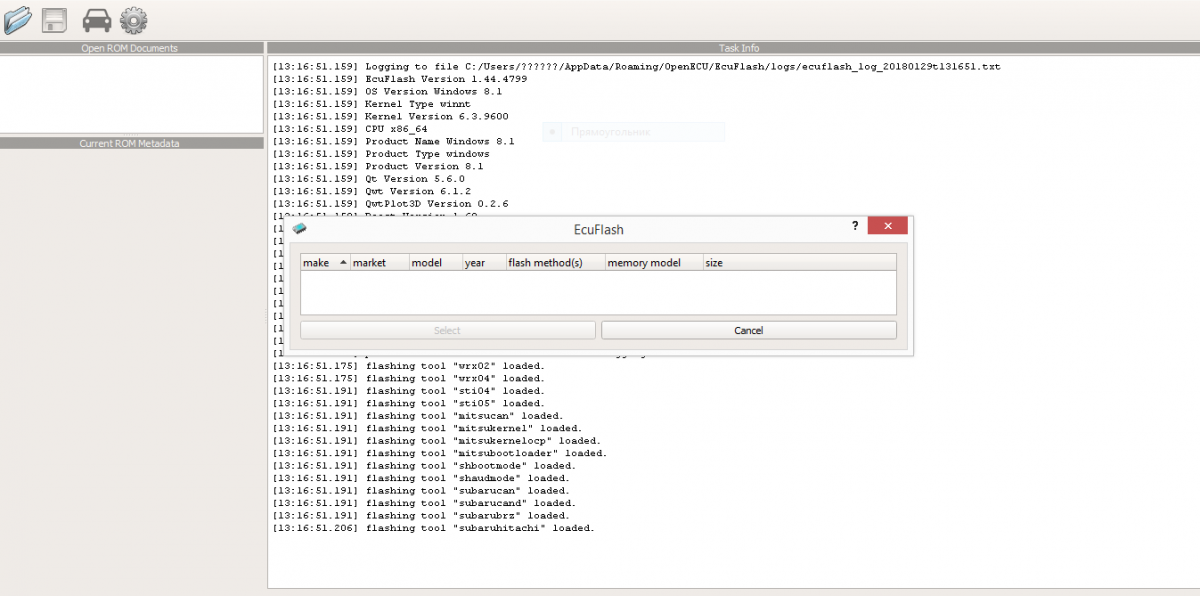Click the flash method(s) column header
The height and width of the screenshot is (596, 1200).
click(555, 262)
